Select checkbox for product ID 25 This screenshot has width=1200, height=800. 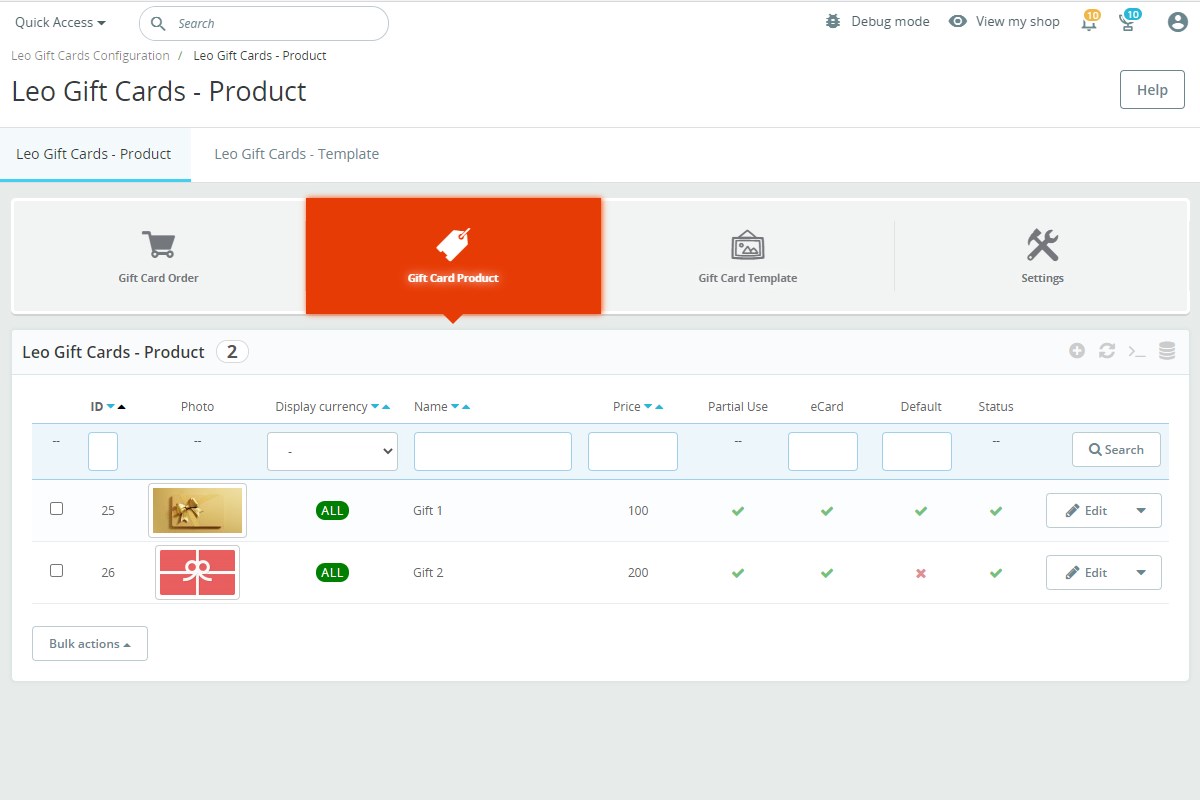tap(56, 509)
